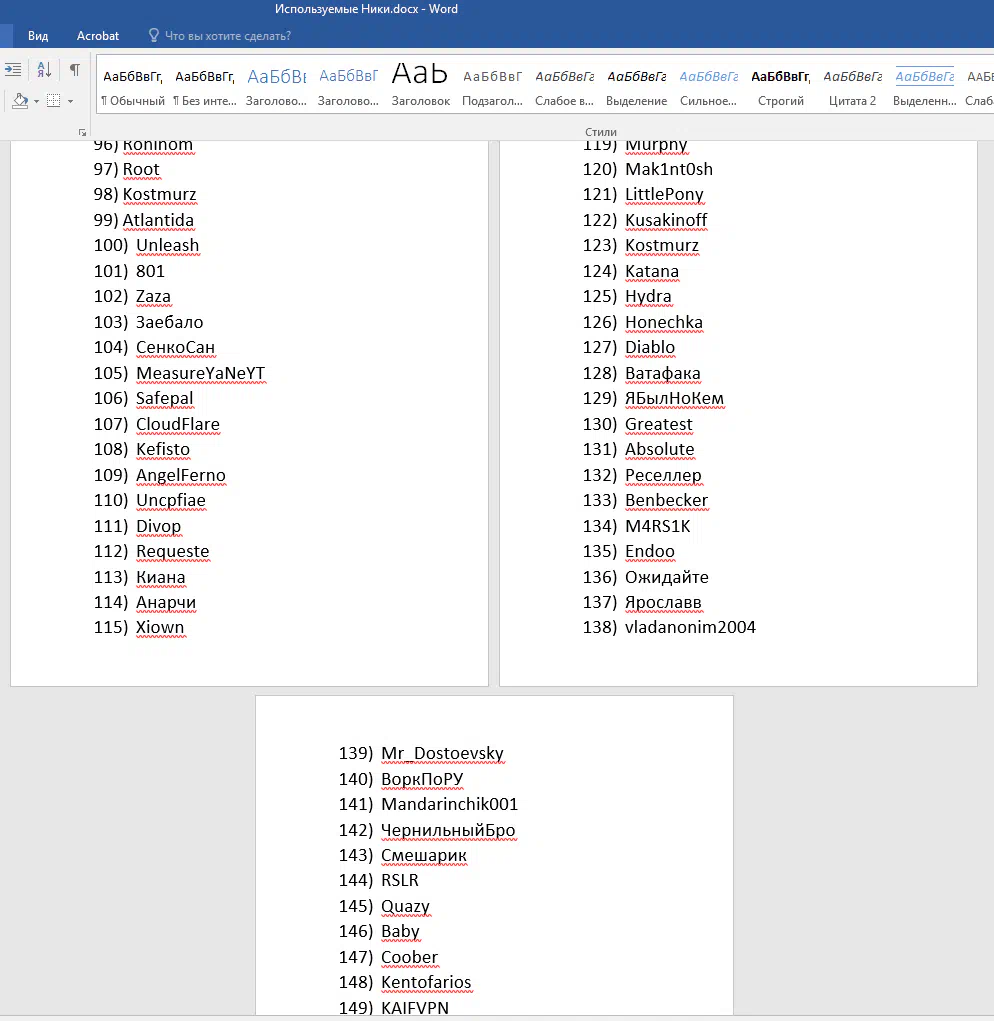Click list entry 107) CloudFlare
Viewport: 994px width, 1021px height.
(156, 424)
